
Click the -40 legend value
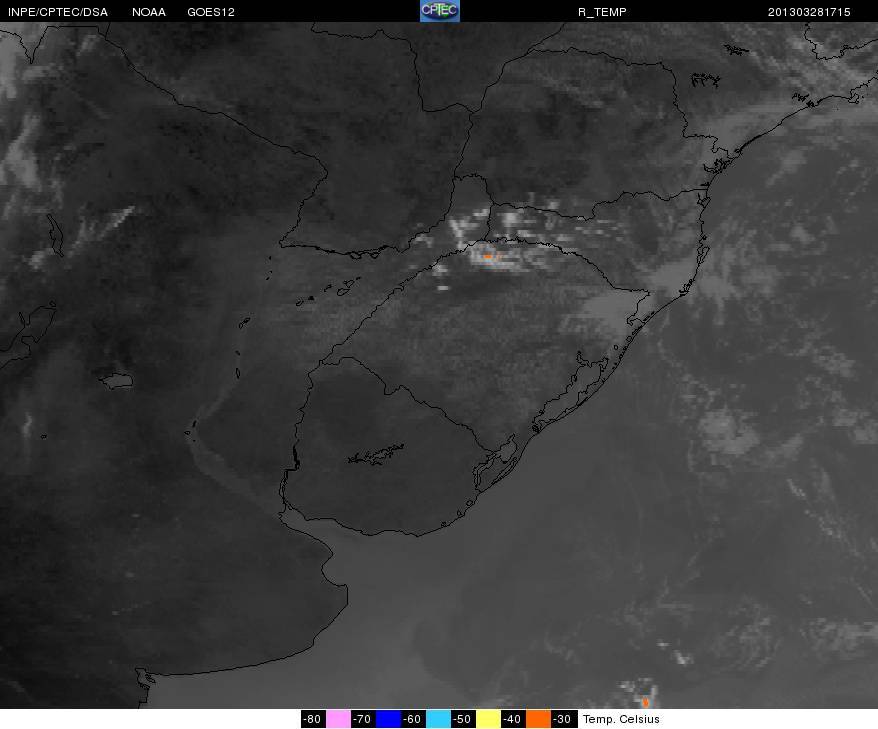pos(512,719)
